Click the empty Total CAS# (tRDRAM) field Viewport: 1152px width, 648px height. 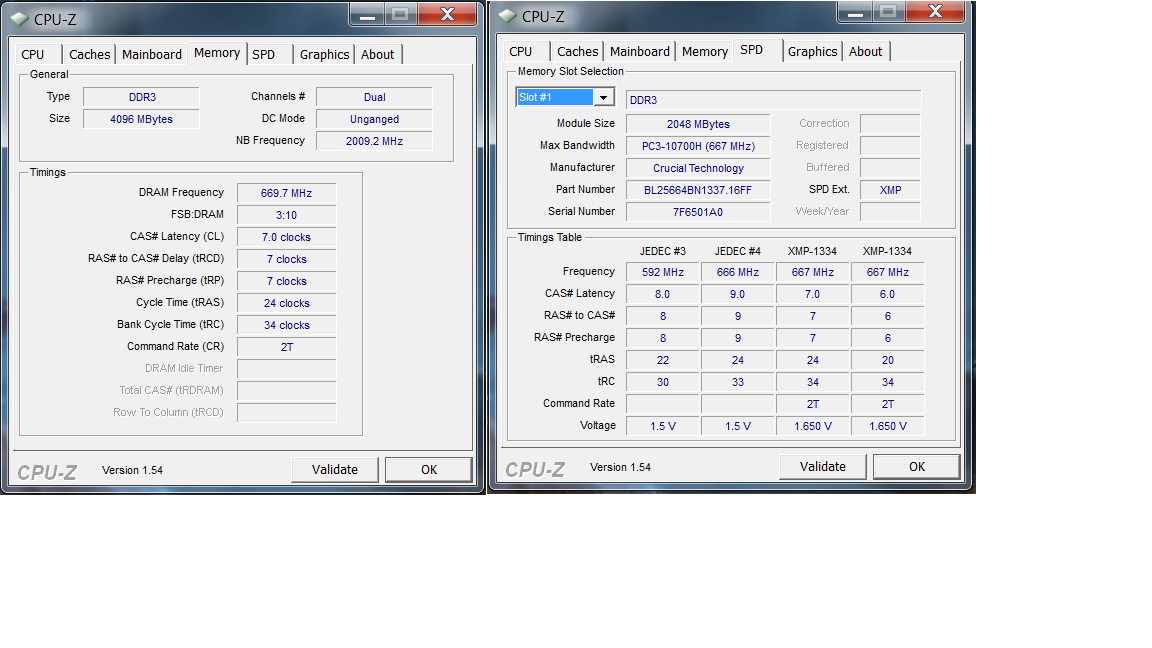(x=287, y=391)
